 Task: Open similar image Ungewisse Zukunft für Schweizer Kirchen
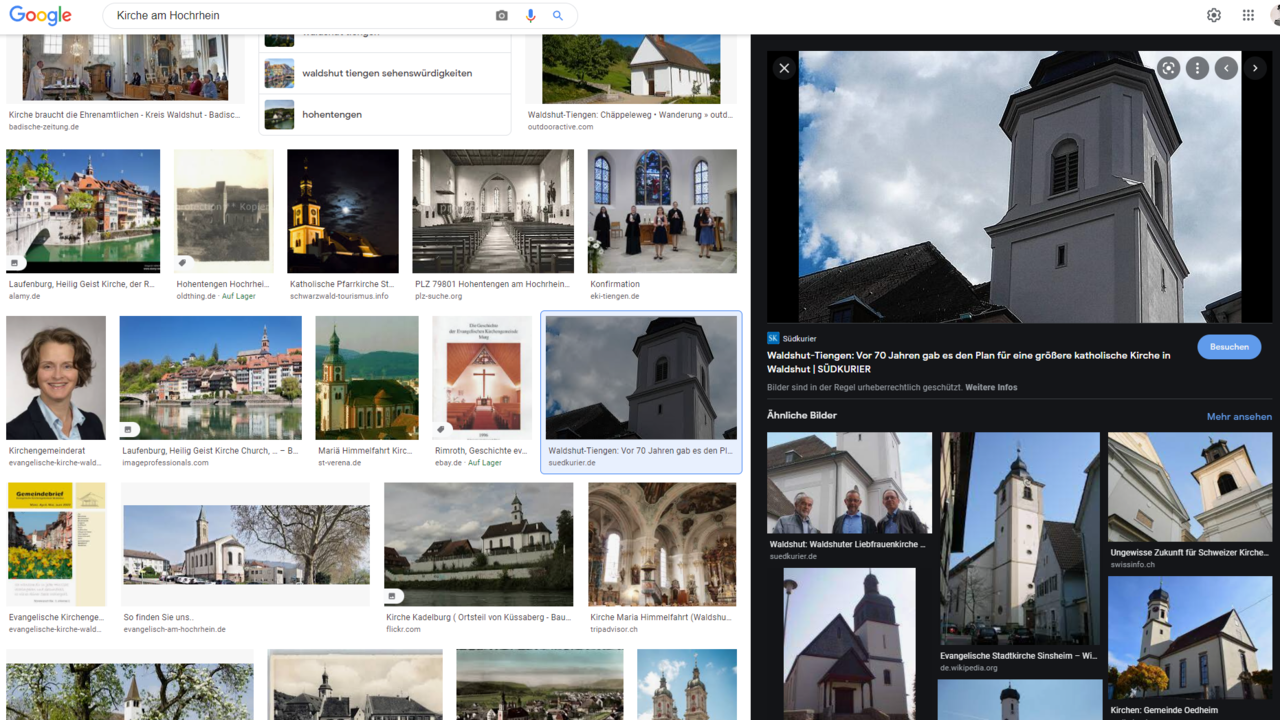coord(1190,487)
